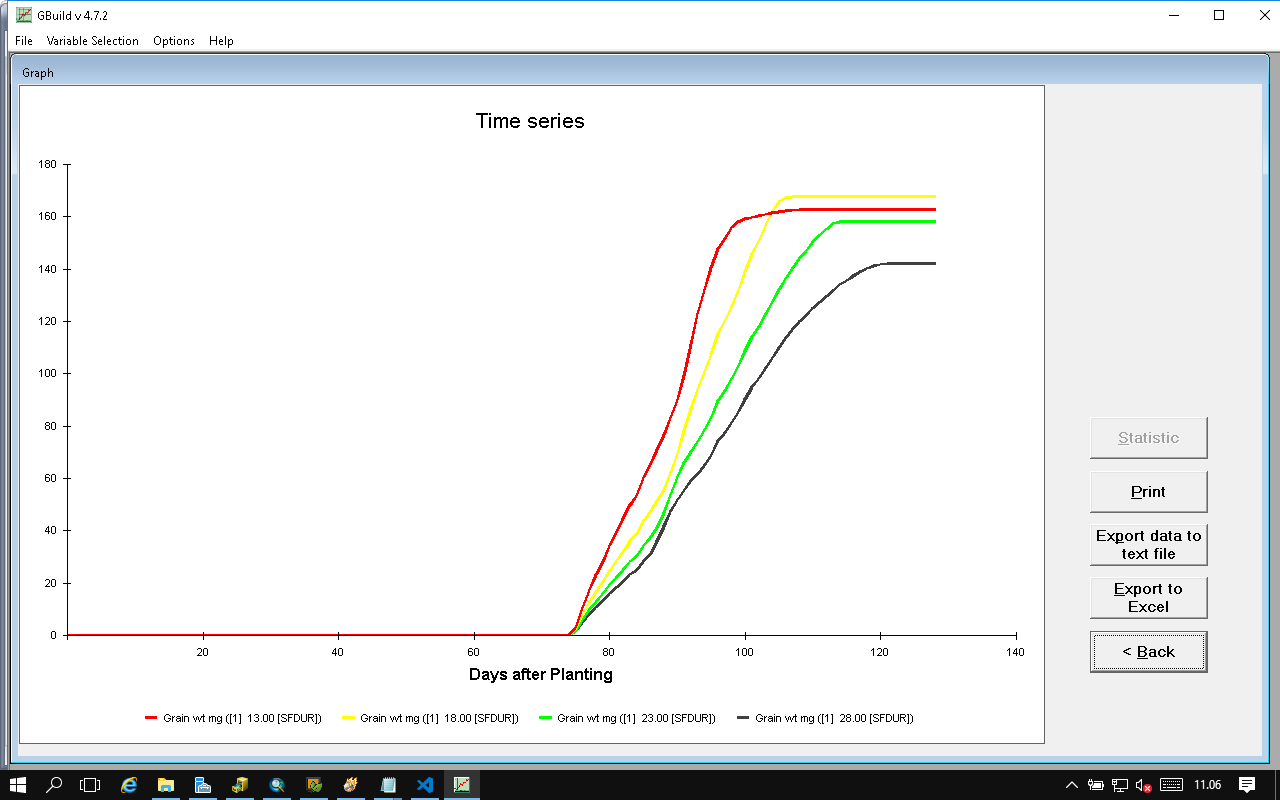The image size is (1280, 800).
Task: Open Internet Explorer from the taskbar
Action: tap(129, 785)
